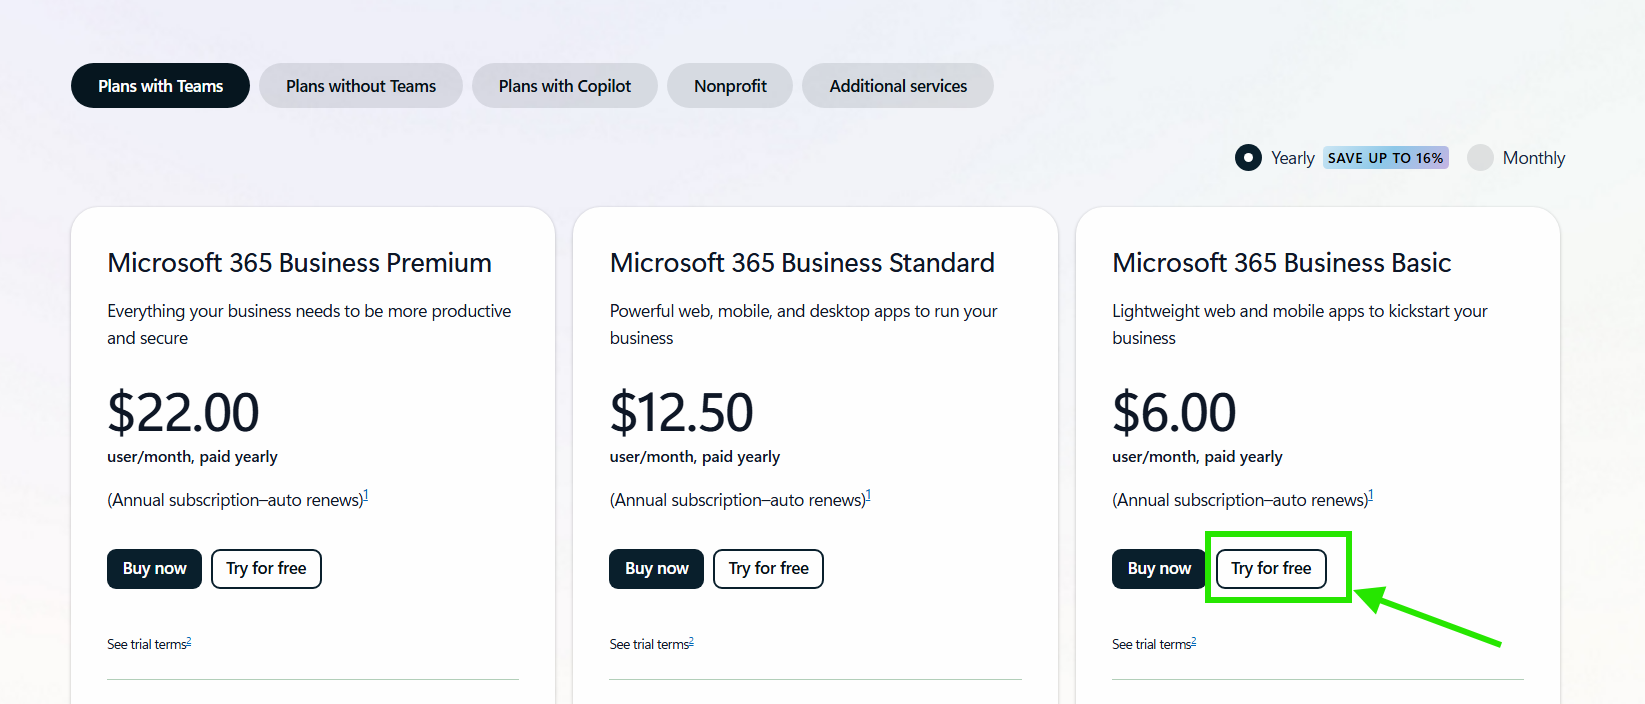Screen dimensions: 1645x704
Task: Select the Plans with Teams tab
Action: 160,86
